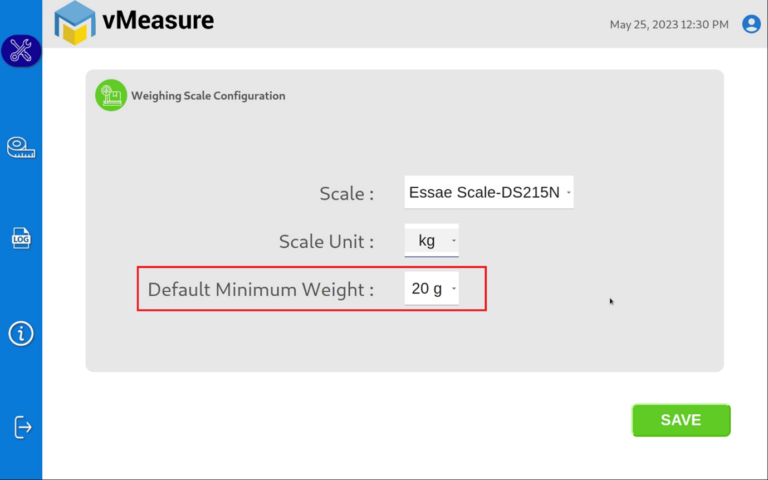Click the user profile avatar icon
Viewport: 768px width, 480px height.
[x=751, y=24]
